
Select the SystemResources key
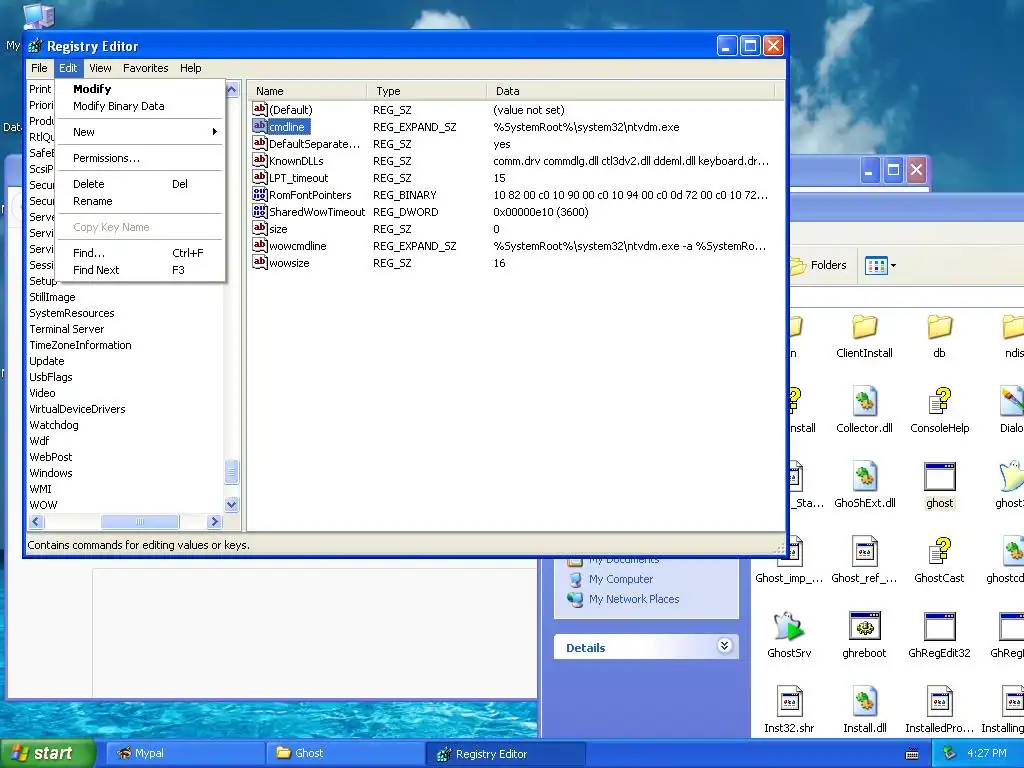72,313
